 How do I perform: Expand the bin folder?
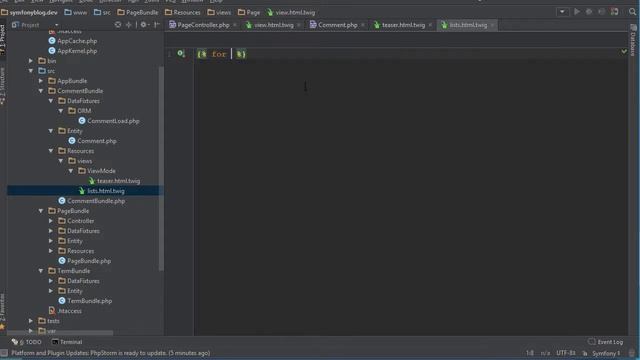[31, 61]
